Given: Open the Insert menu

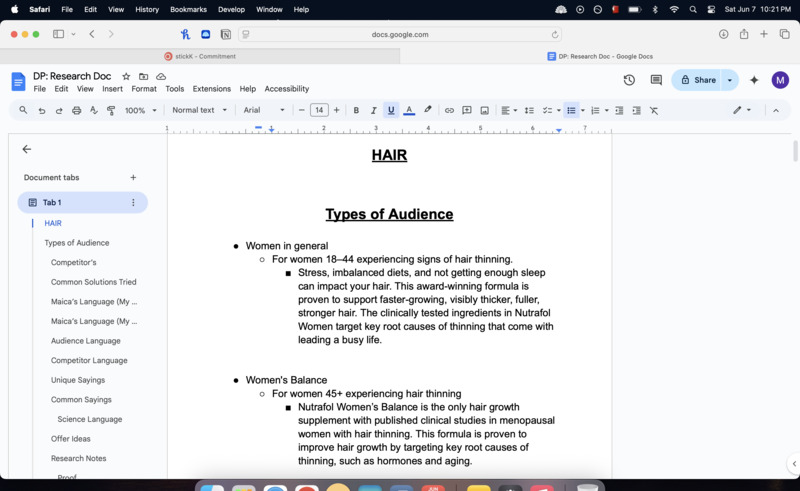Looking at the screenshot, I should click(x=112, y=89).
